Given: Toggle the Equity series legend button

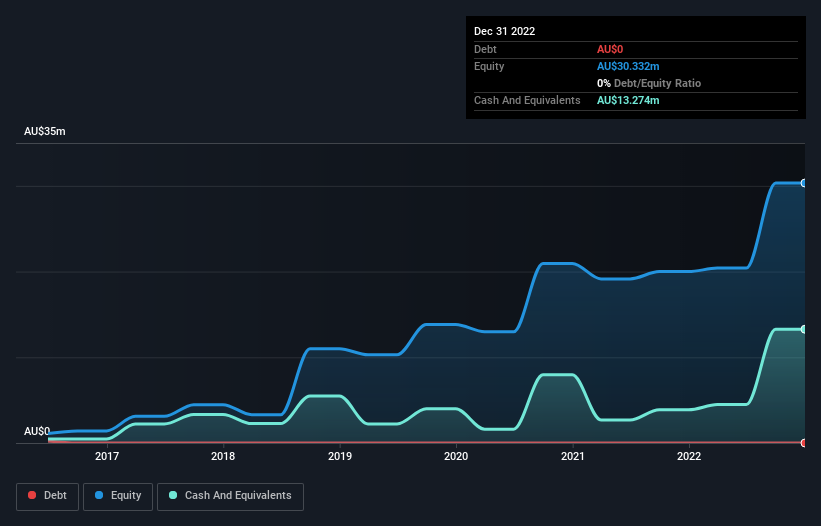Looking at the screenshot, I should 118,496.
